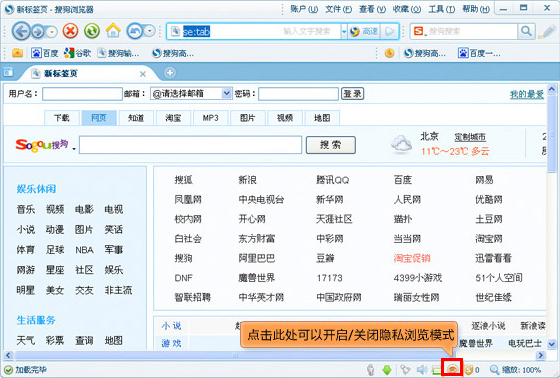560x378 pixels.
Task: Open the 工具(T) menu
Action: click(441, 9)
